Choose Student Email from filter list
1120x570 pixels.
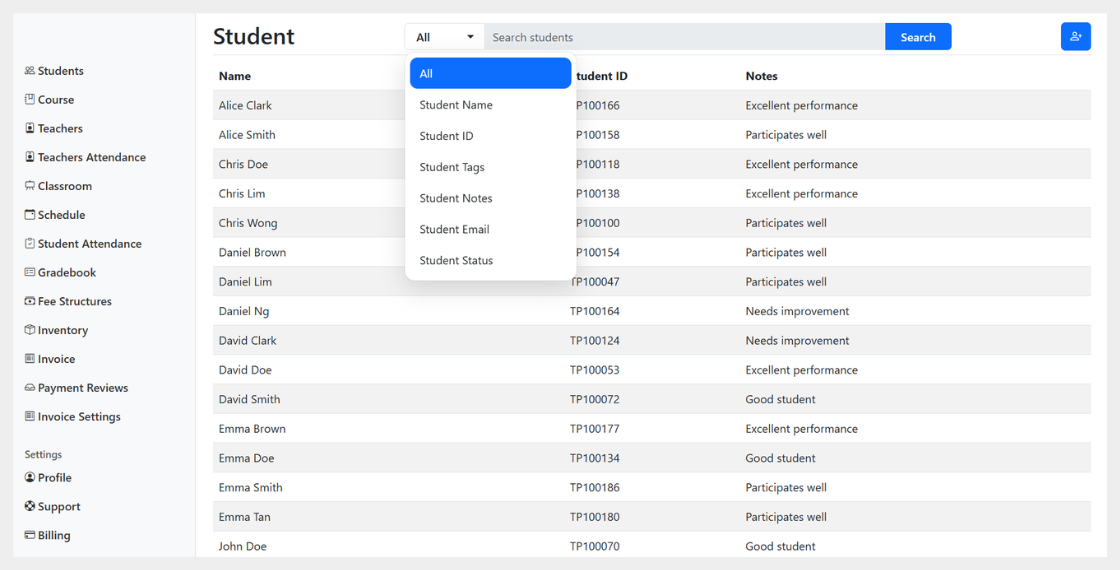pos(454,229)
